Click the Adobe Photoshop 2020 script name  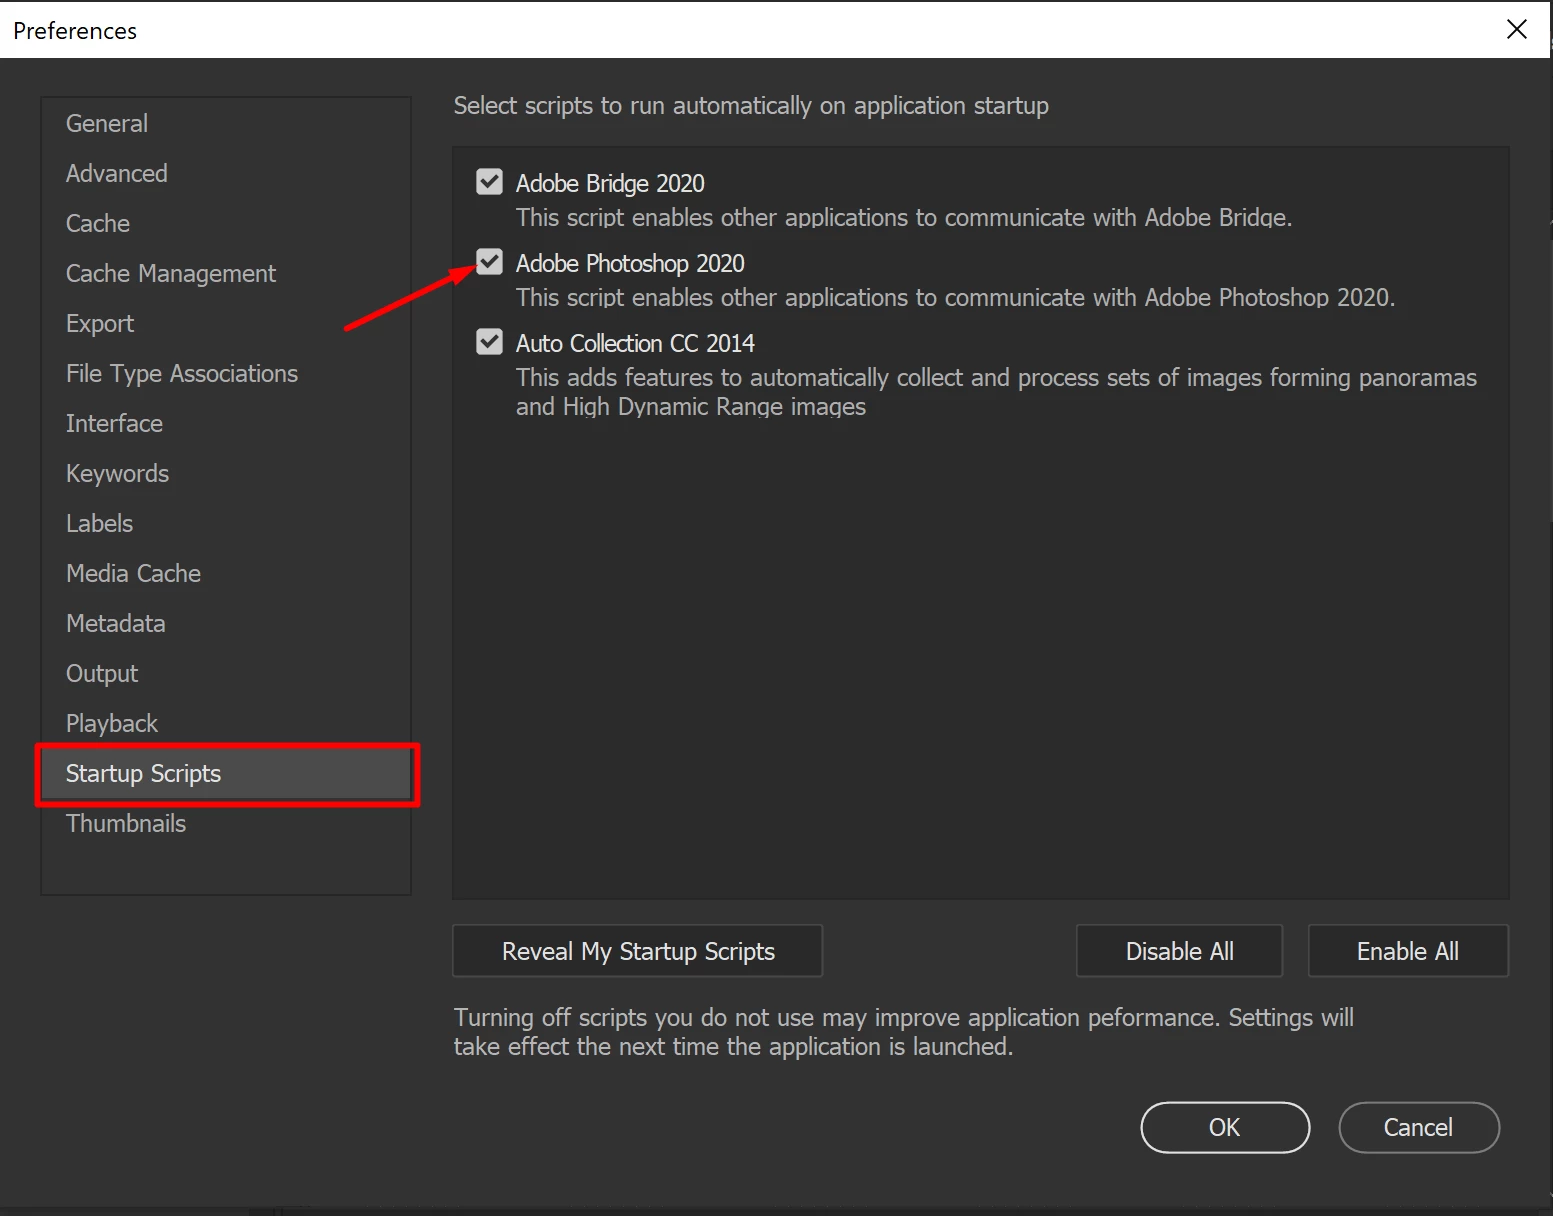click(630, 263)
